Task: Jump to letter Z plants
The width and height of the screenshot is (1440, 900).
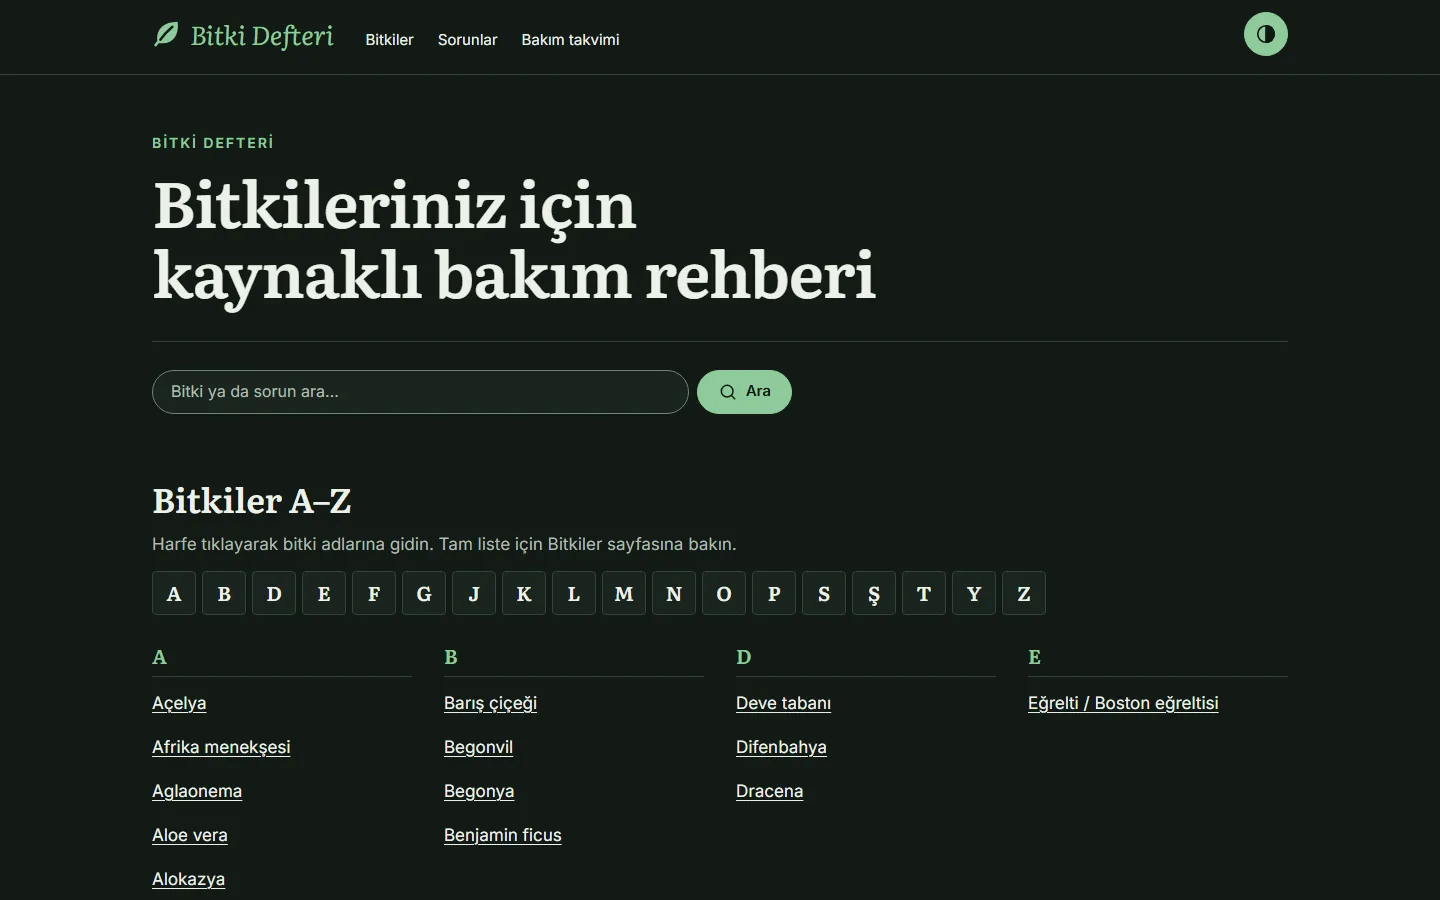Action: pyautogui.click(x=1024, y=593)
